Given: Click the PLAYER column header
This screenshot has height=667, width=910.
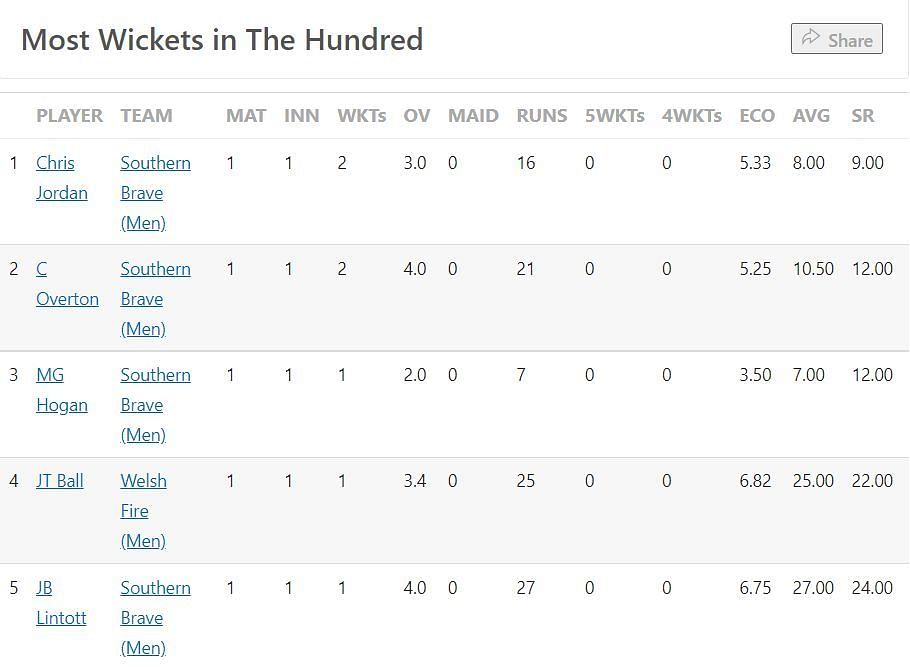Looking at the screenshot, I should coord(69,116).
